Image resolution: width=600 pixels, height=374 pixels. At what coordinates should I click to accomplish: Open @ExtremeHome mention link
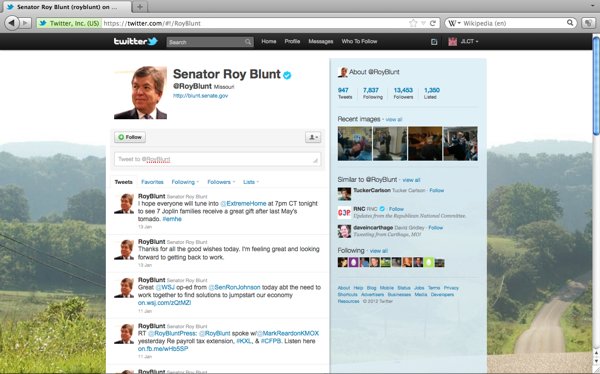pyautogui.click(x=243, y=204)
